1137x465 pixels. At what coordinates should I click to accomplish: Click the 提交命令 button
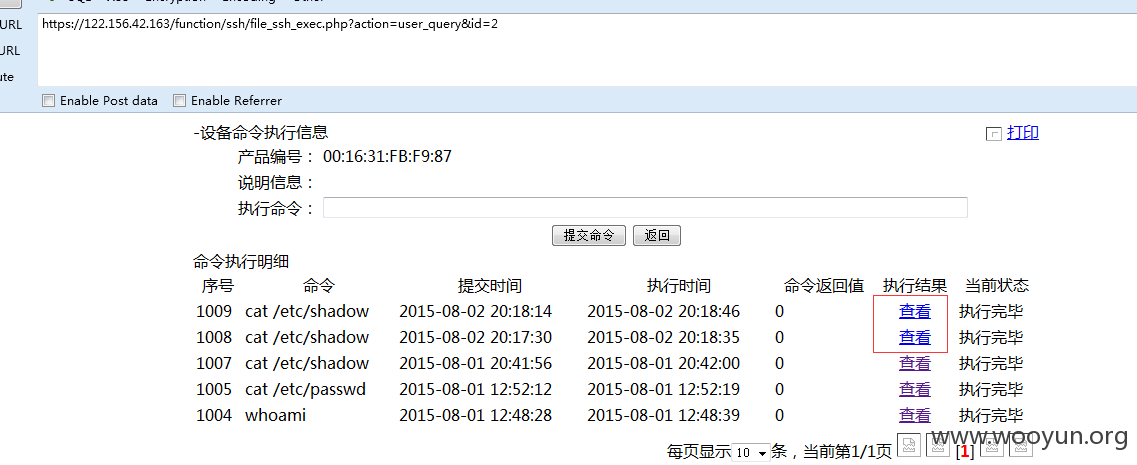588,236
